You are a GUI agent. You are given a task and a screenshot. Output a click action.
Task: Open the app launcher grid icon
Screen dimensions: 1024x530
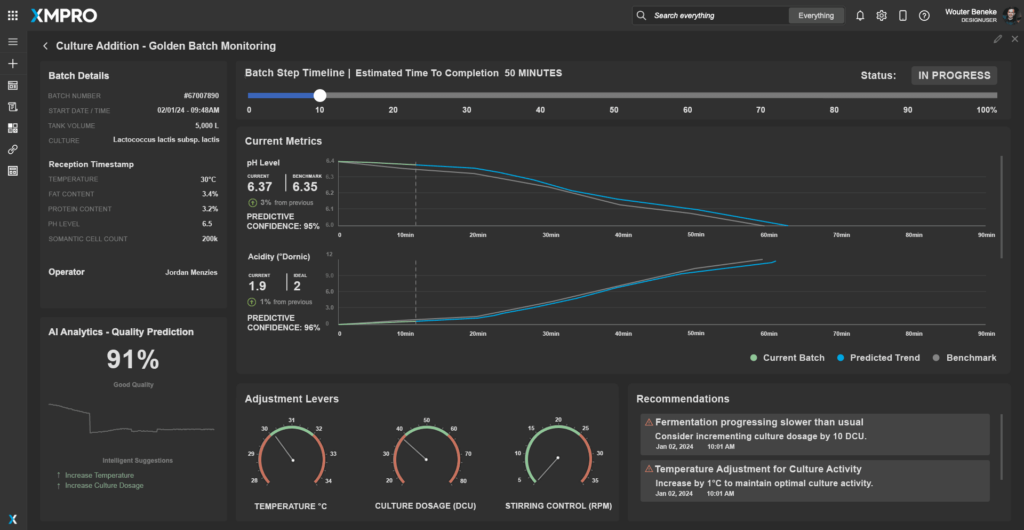click(x=12, y=16)
